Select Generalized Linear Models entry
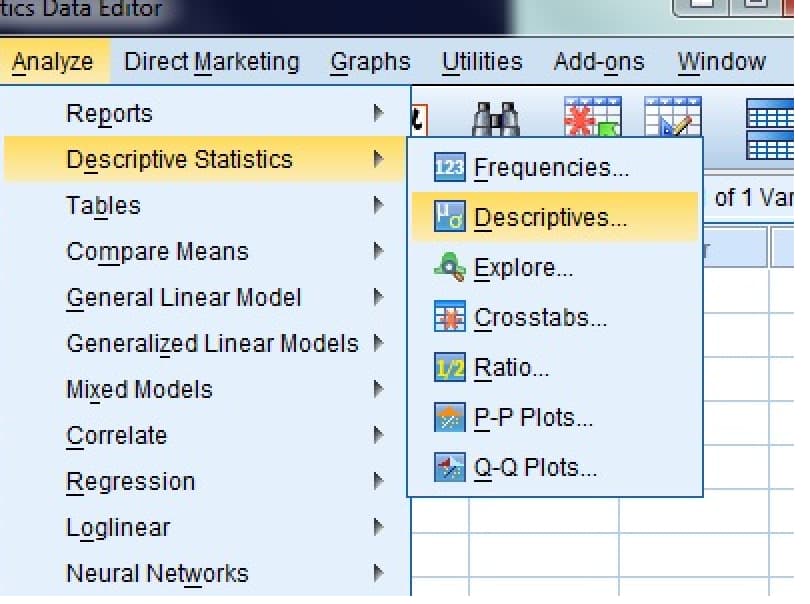The image size is (810, 604). coord(204,343)
